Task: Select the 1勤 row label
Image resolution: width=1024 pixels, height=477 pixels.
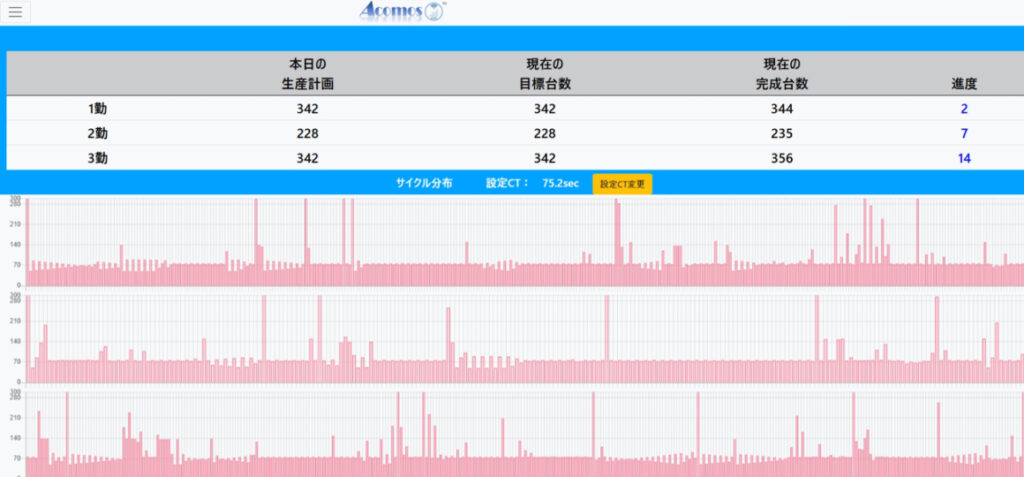Action: [x=97, y=109]
